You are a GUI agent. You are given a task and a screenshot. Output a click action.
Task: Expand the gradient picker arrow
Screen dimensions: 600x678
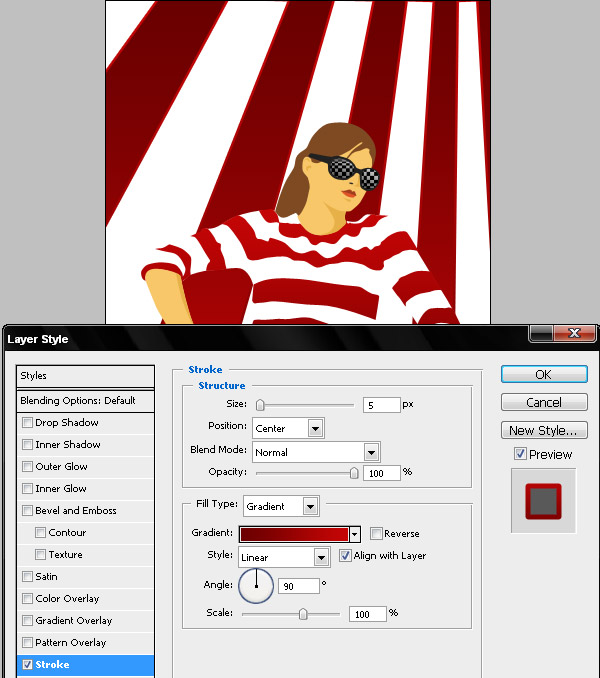click(x=354, y=534)
